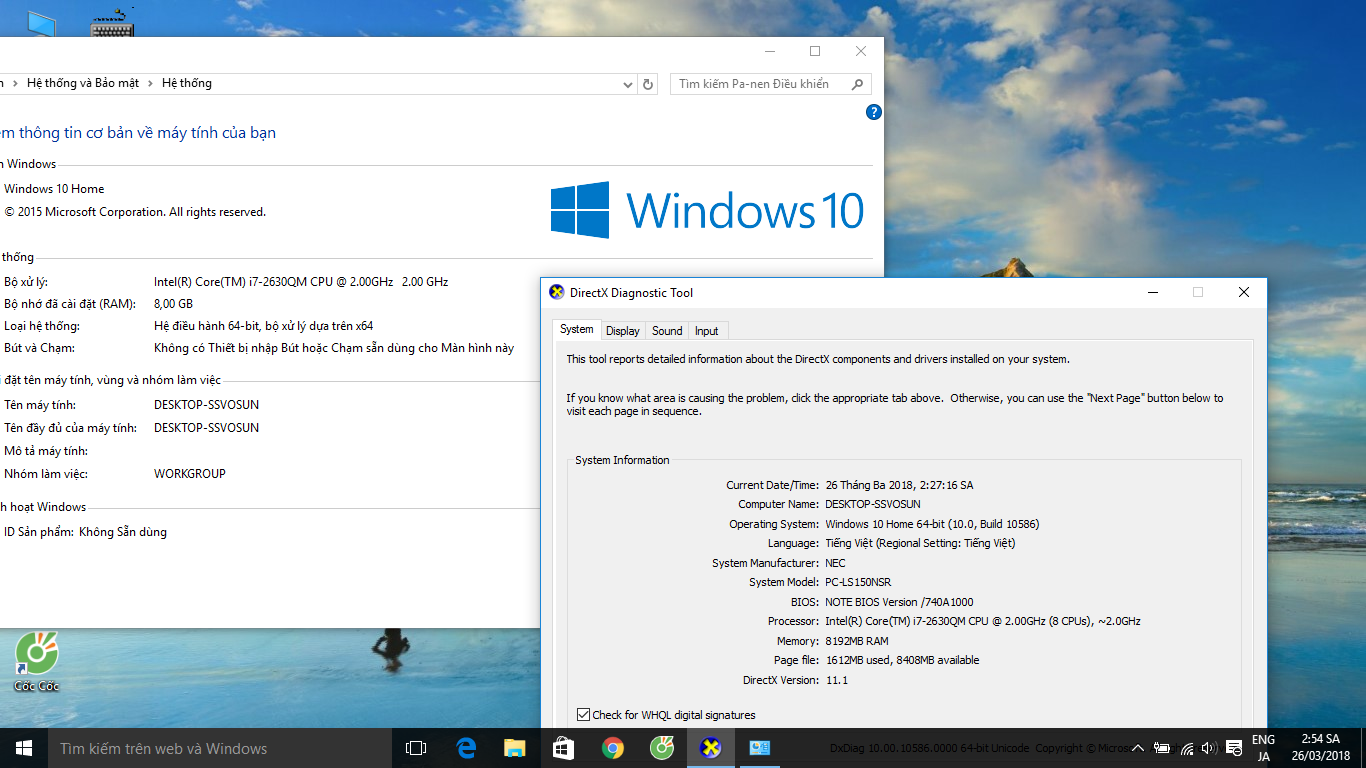The height and width of the screenshot is (768, 1366).
Task: Switch to the System control panel taskbar icon
Action: click(760, 748)
